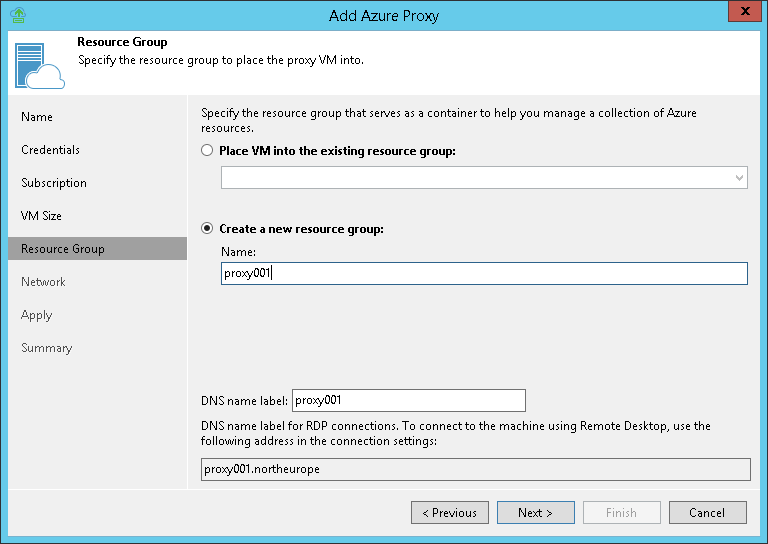Cancel the Add Azure Proxy wizard
Screen dimensions: 768x544
(x=708, y=513)
